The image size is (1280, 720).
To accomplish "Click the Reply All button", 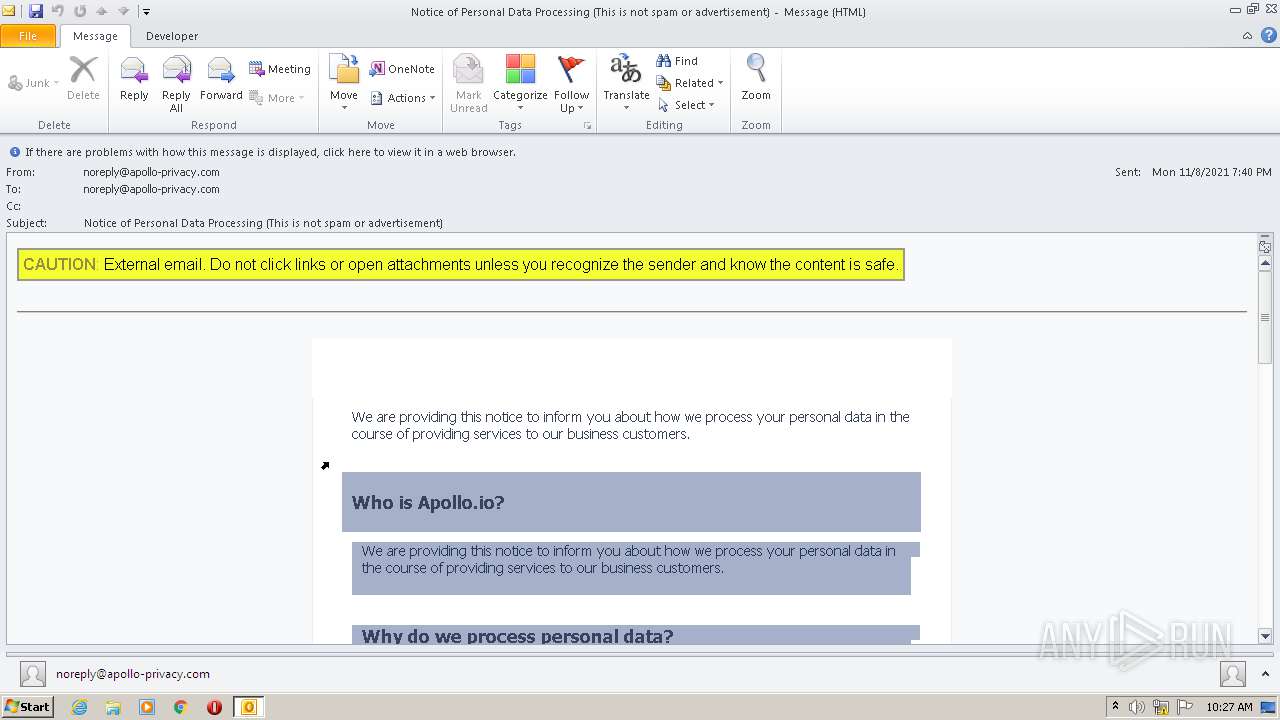I will click(x=176, y=84).
